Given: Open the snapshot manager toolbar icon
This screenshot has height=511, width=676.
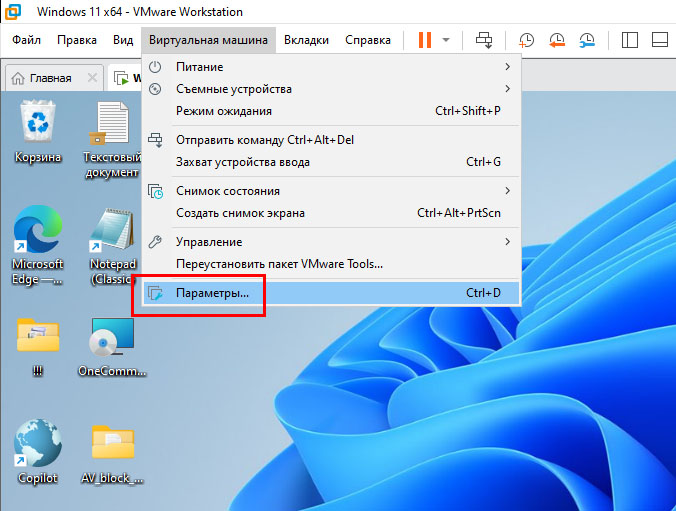Looking at the screenshot, I should [587, 40].
